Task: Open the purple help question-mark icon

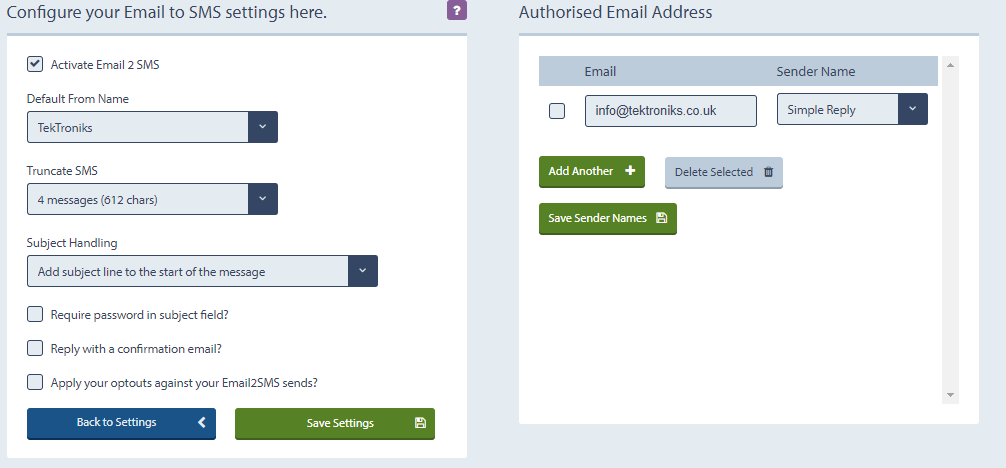Action: click(x=457, y=10)
